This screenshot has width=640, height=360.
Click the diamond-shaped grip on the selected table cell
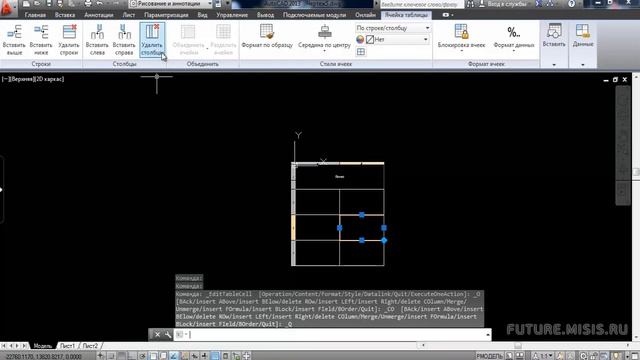point(384,240)
